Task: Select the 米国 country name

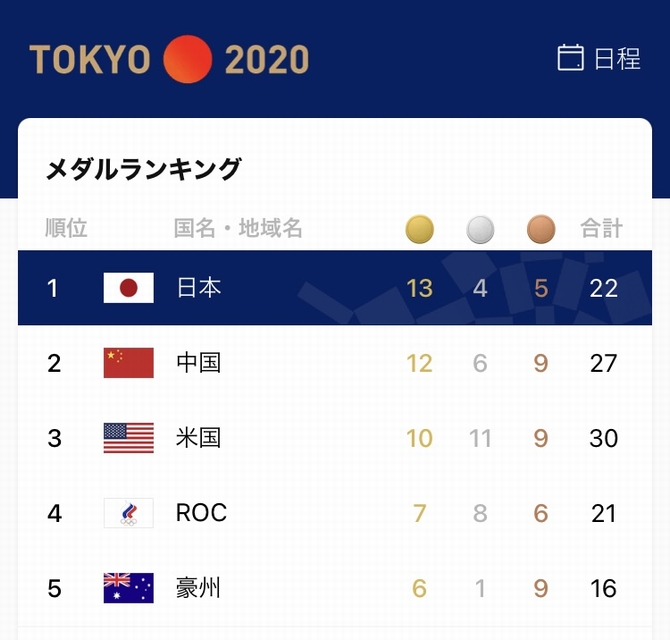Action: coord(198,438)
